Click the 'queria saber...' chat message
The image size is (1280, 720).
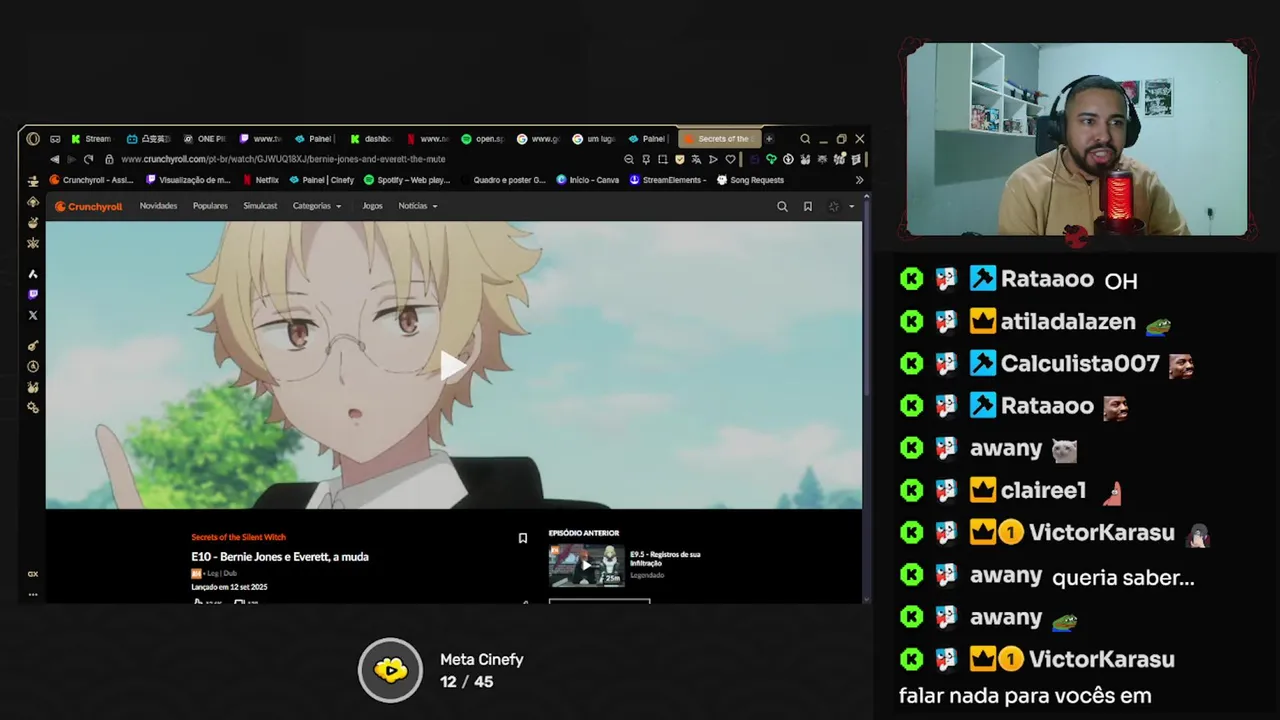[1123, 578]
